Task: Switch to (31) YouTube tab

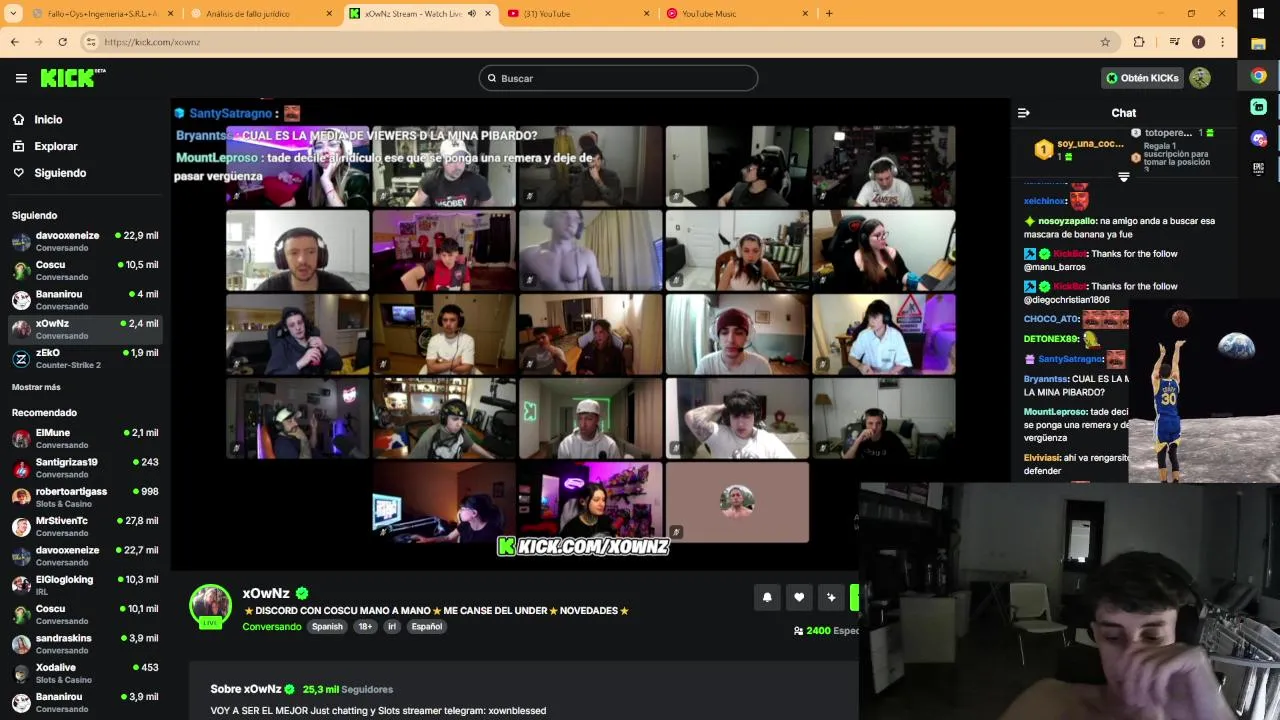Action: click(x=579, y=14)
